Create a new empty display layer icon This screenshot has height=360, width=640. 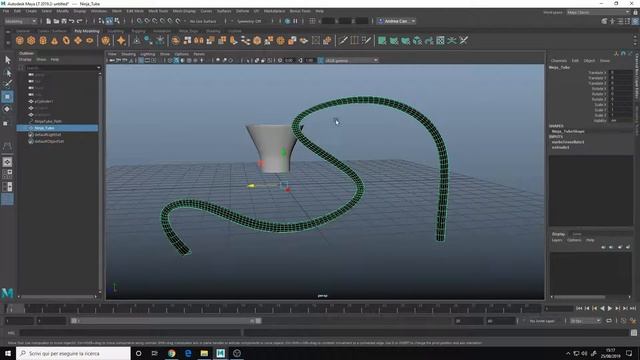pyautogui.click(x=620, y=247)
